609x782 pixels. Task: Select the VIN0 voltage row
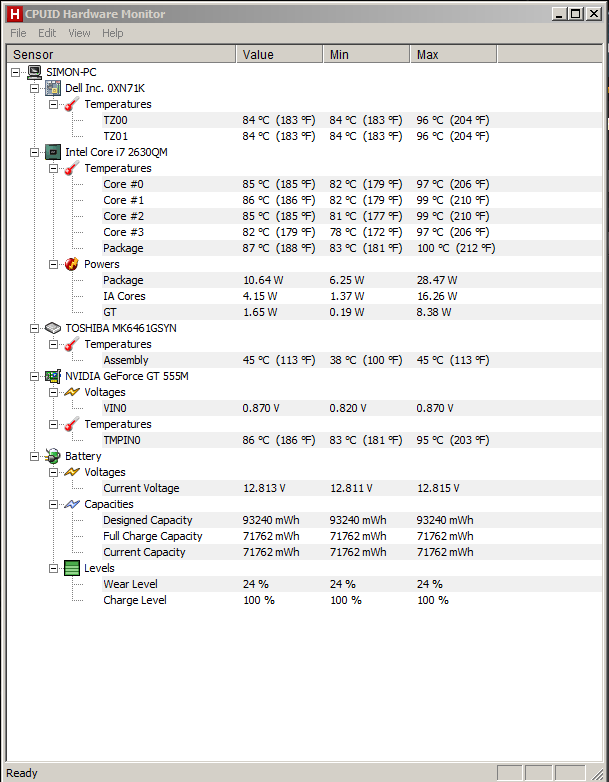click(352, 408)
